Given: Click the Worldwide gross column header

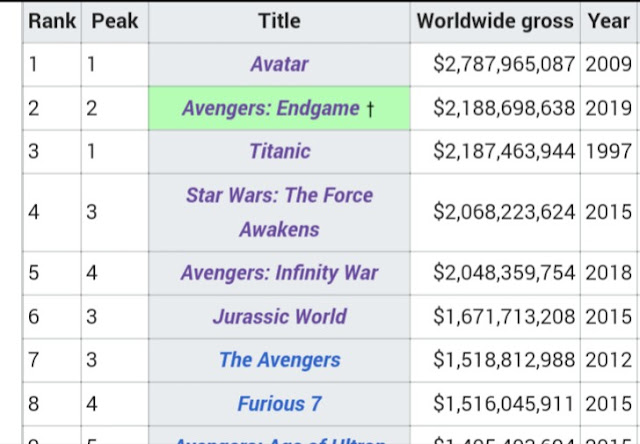Looking at the screenshot, I should click(x=495, y=21).
